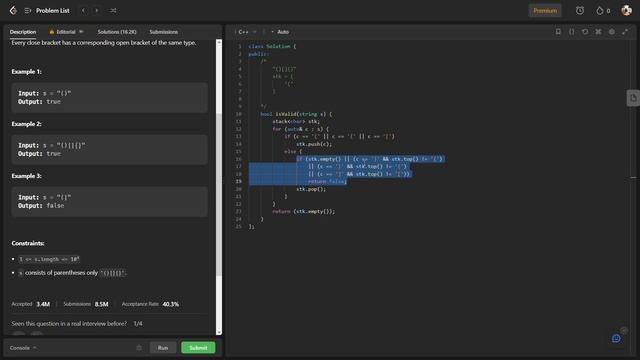Click the Example 2 heading
This screenshot has height=360, width=640.
pos(27,124)
